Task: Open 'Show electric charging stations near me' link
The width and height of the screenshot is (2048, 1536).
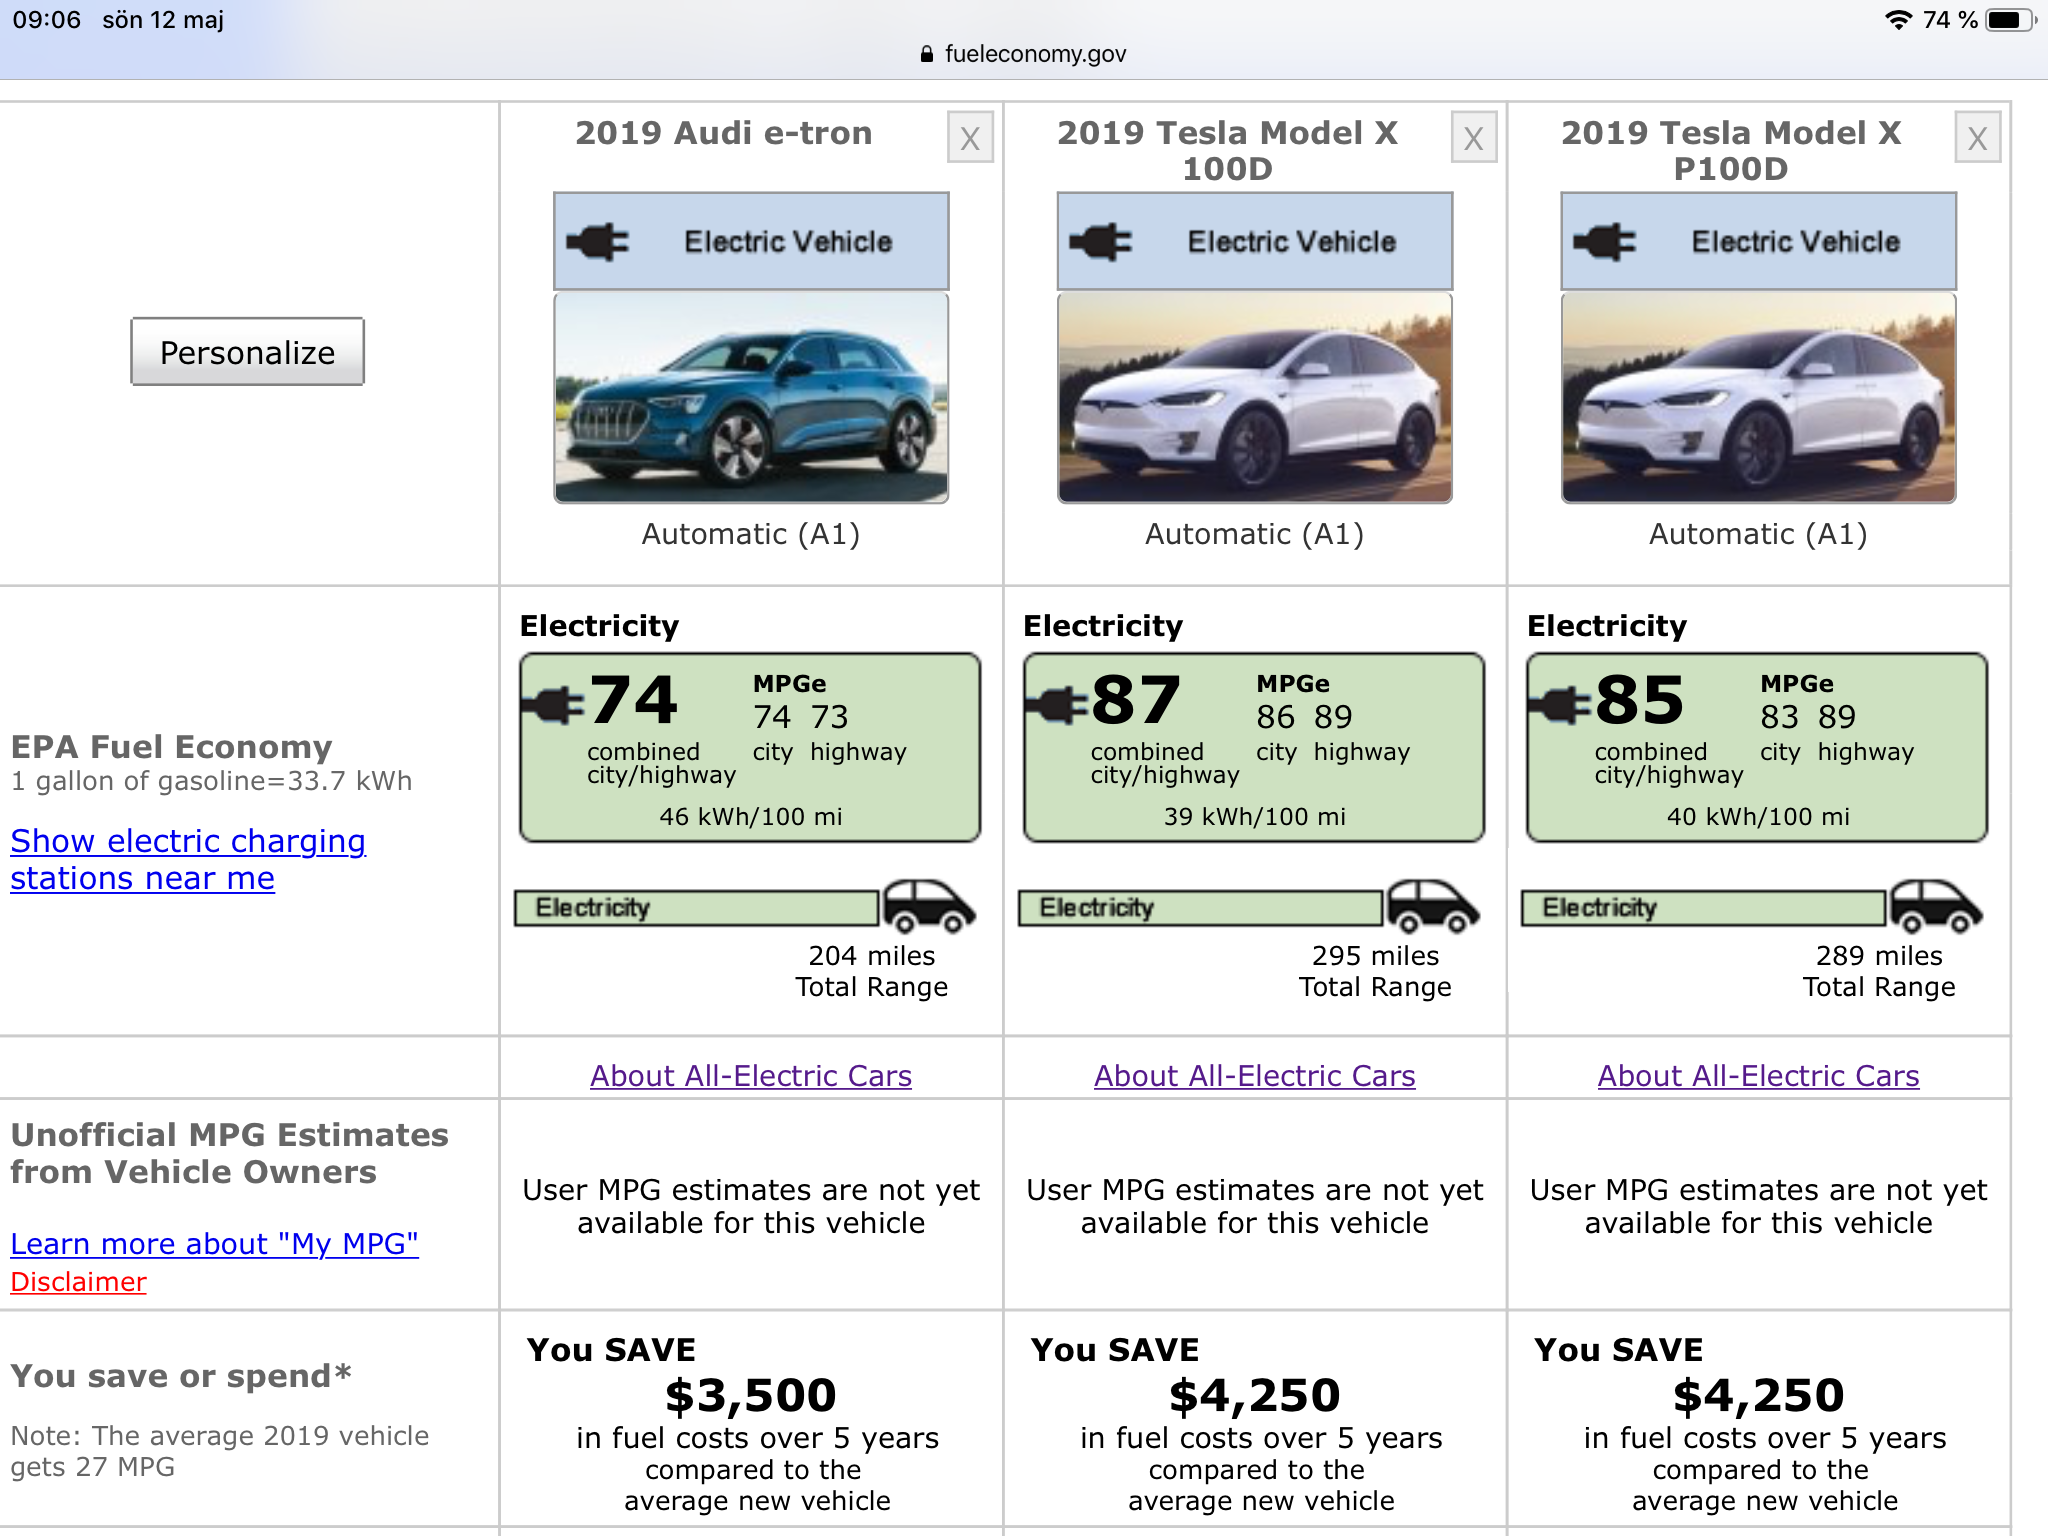Action: coord(188,859)
